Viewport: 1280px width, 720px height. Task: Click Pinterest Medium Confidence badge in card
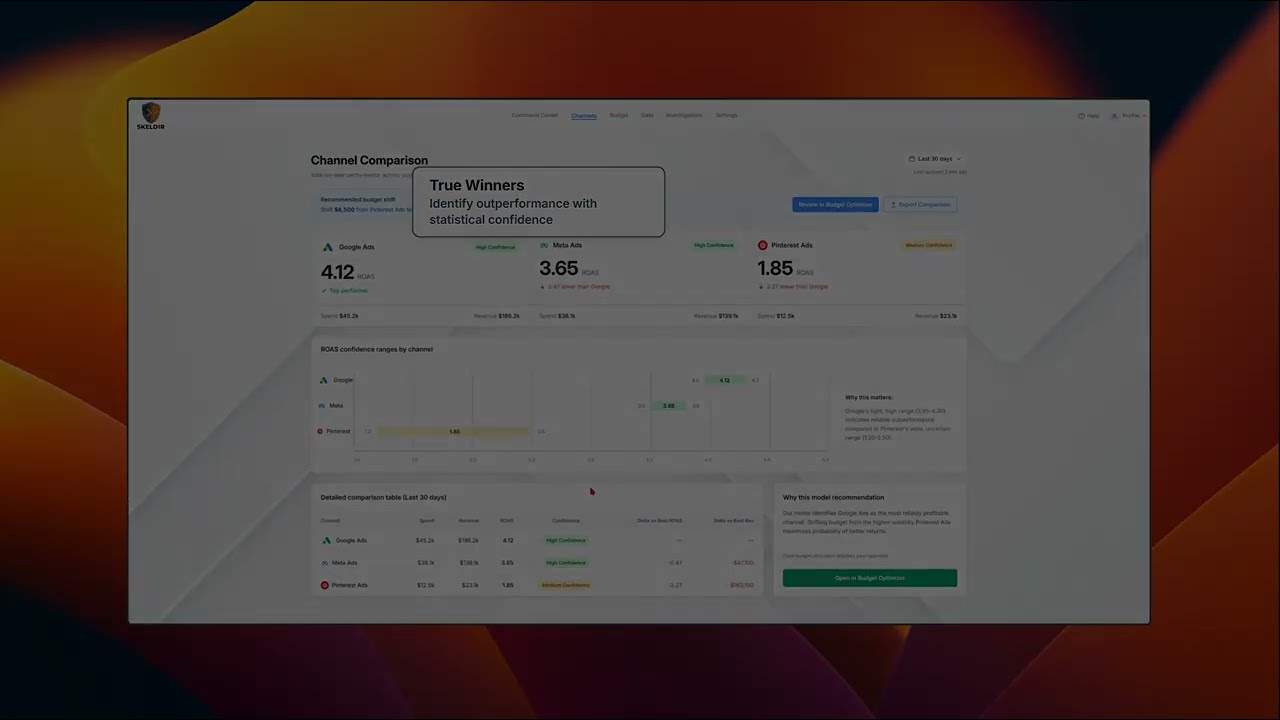[929, 245]
